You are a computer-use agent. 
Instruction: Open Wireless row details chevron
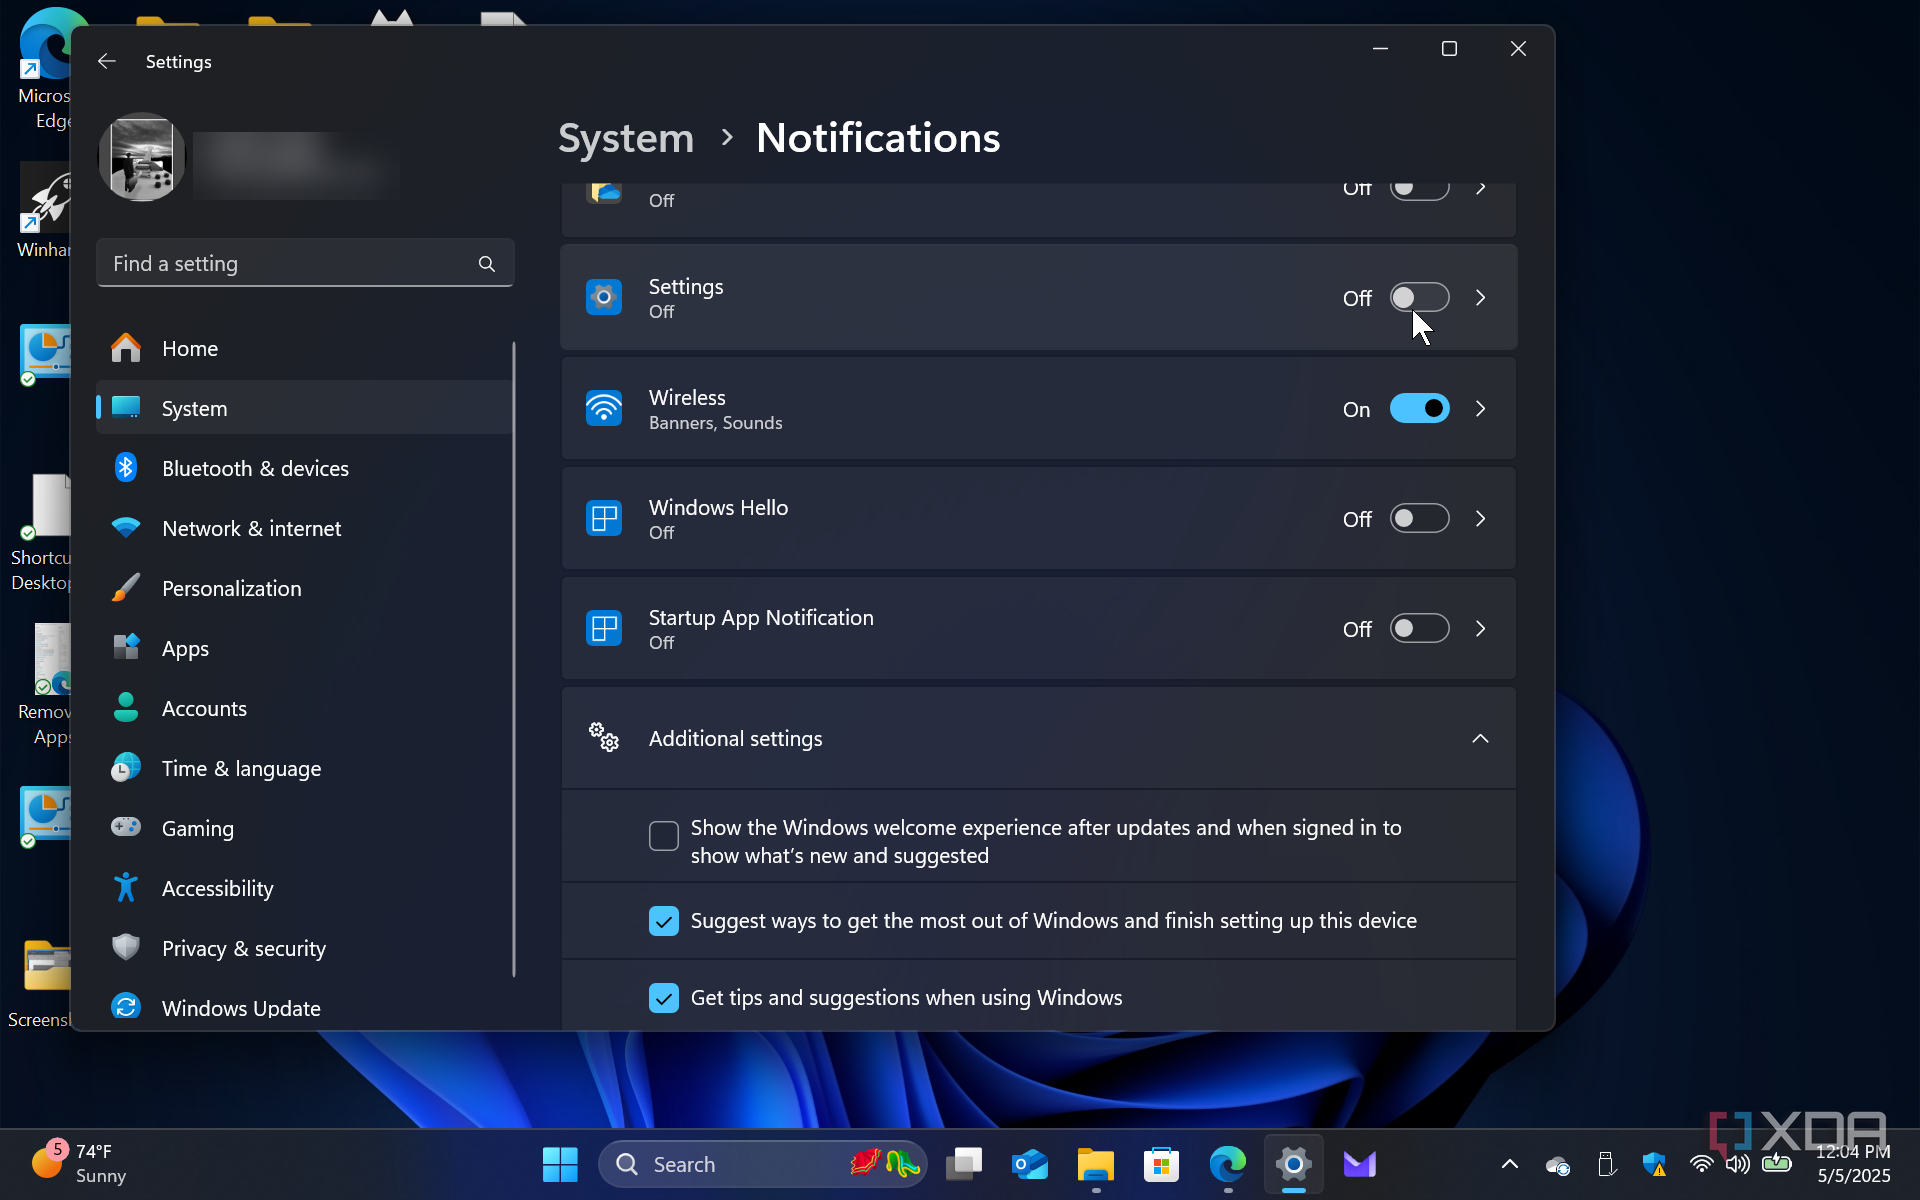1481,409
